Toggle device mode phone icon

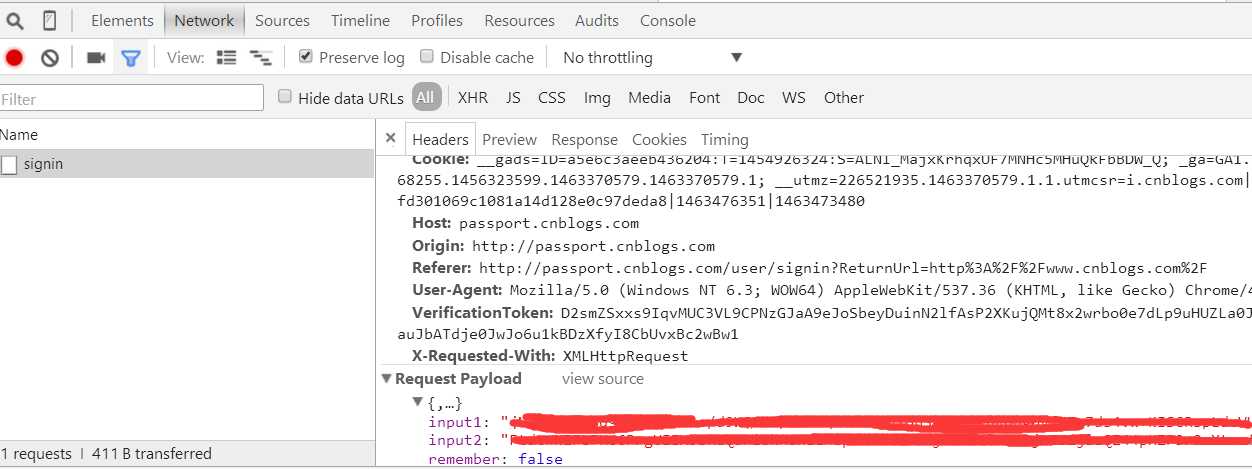point(49,20)
